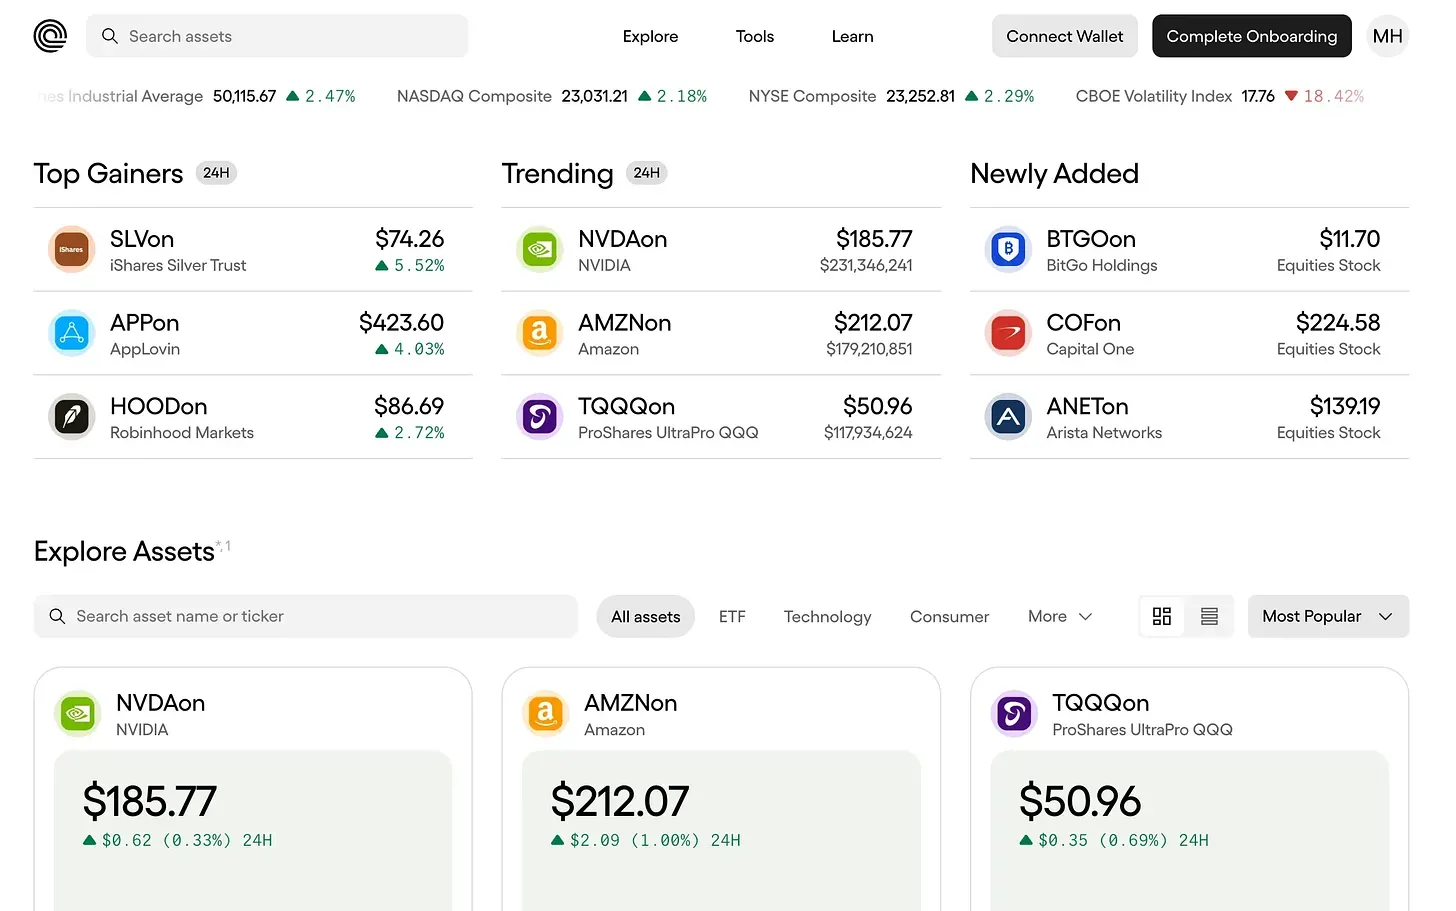
Task: Open the MH profile menu
Action: [1387, 36]
